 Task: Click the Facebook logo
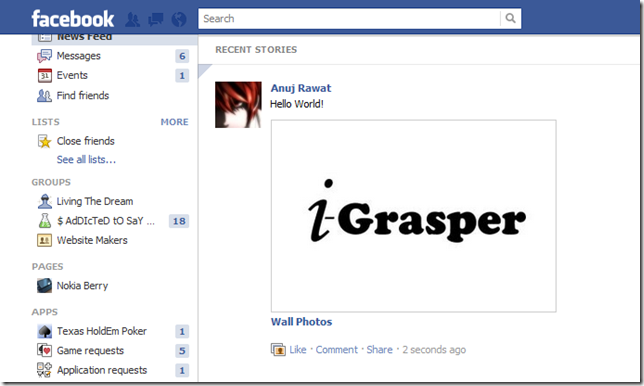tap(73, 19)
